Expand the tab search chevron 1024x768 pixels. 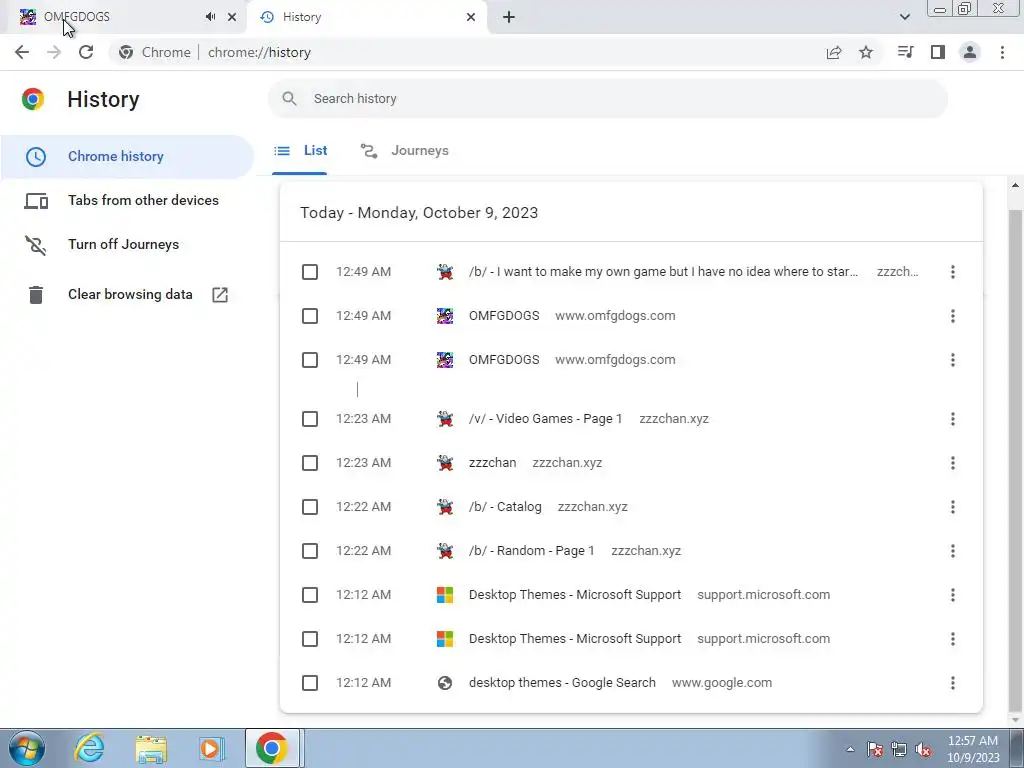pyautogui.click(x=904, y=17)
